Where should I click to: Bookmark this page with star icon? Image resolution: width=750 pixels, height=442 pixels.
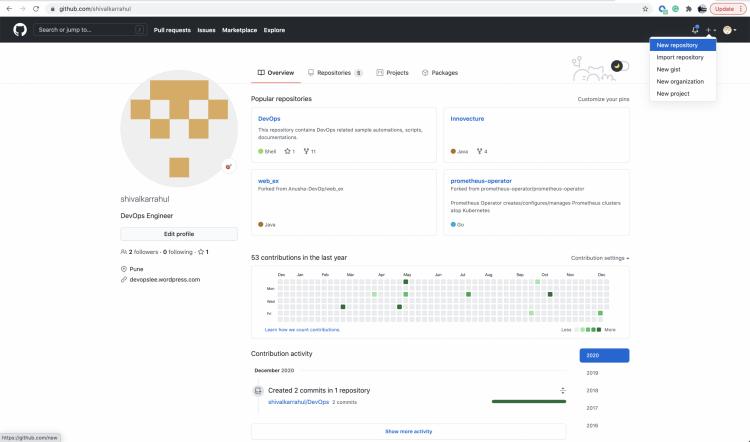pyautogui.click(x=646, y=8)
